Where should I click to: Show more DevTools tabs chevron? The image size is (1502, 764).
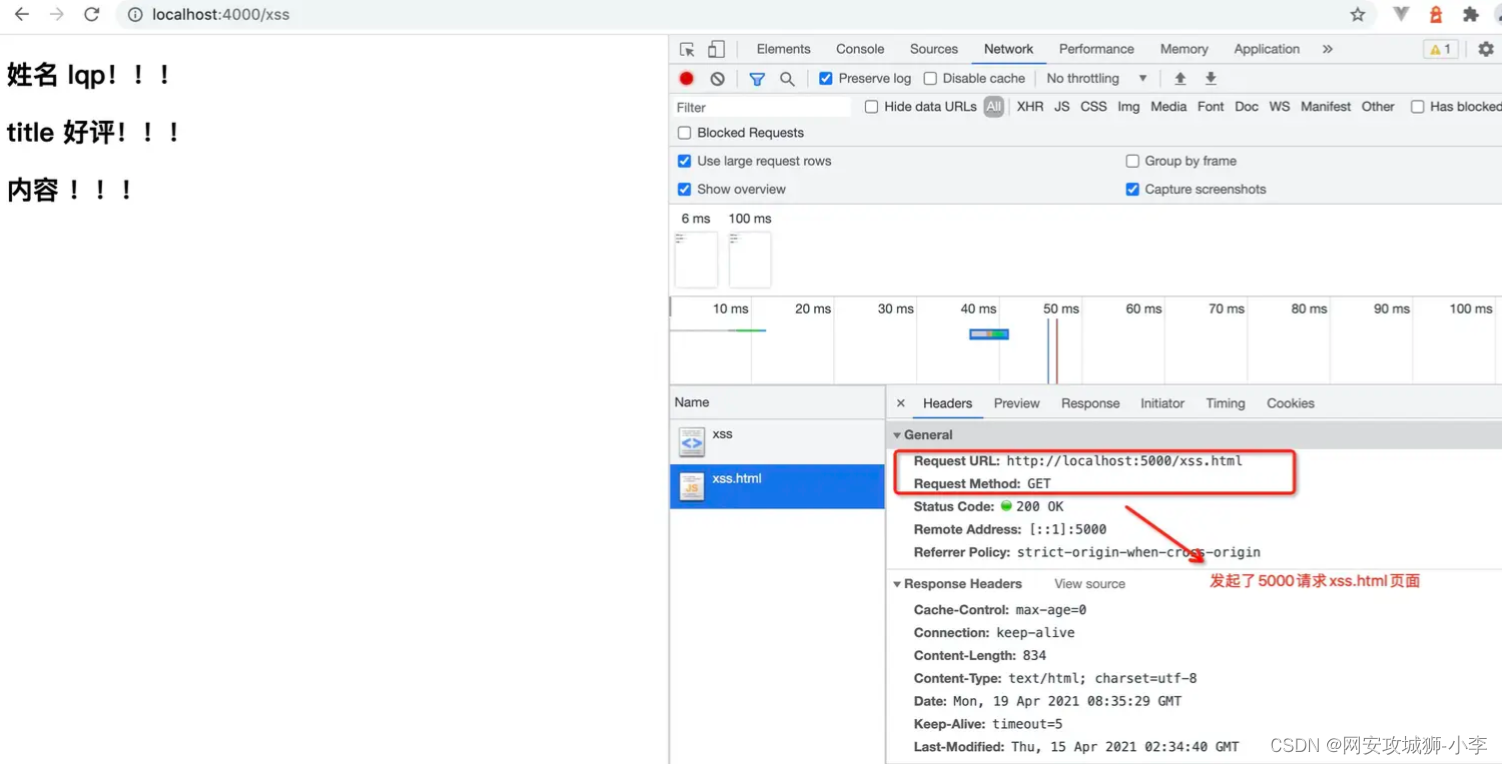tap(1327, 49)
